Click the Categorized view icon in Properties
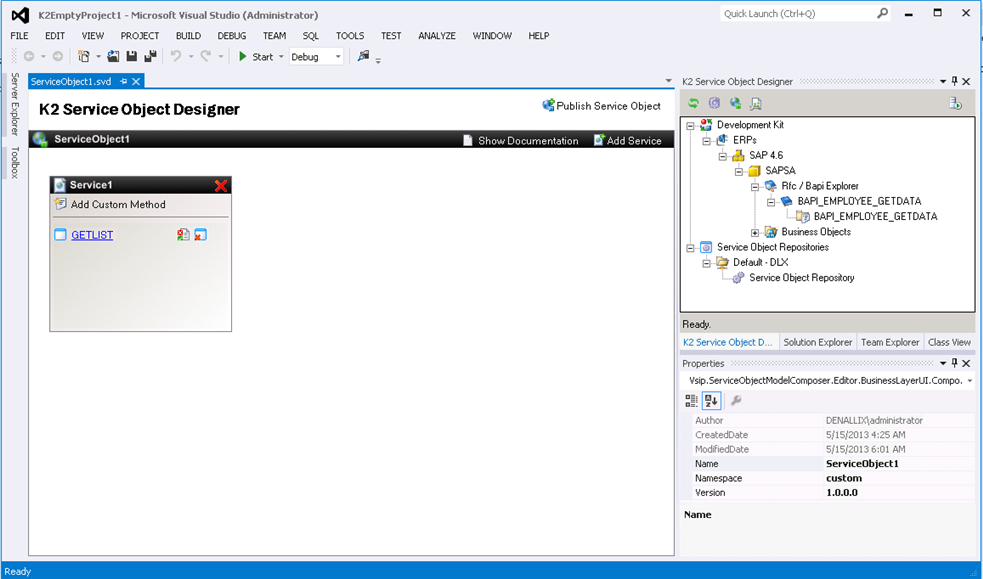The height and width of the screenshot is (579, 983). [691, 400]
